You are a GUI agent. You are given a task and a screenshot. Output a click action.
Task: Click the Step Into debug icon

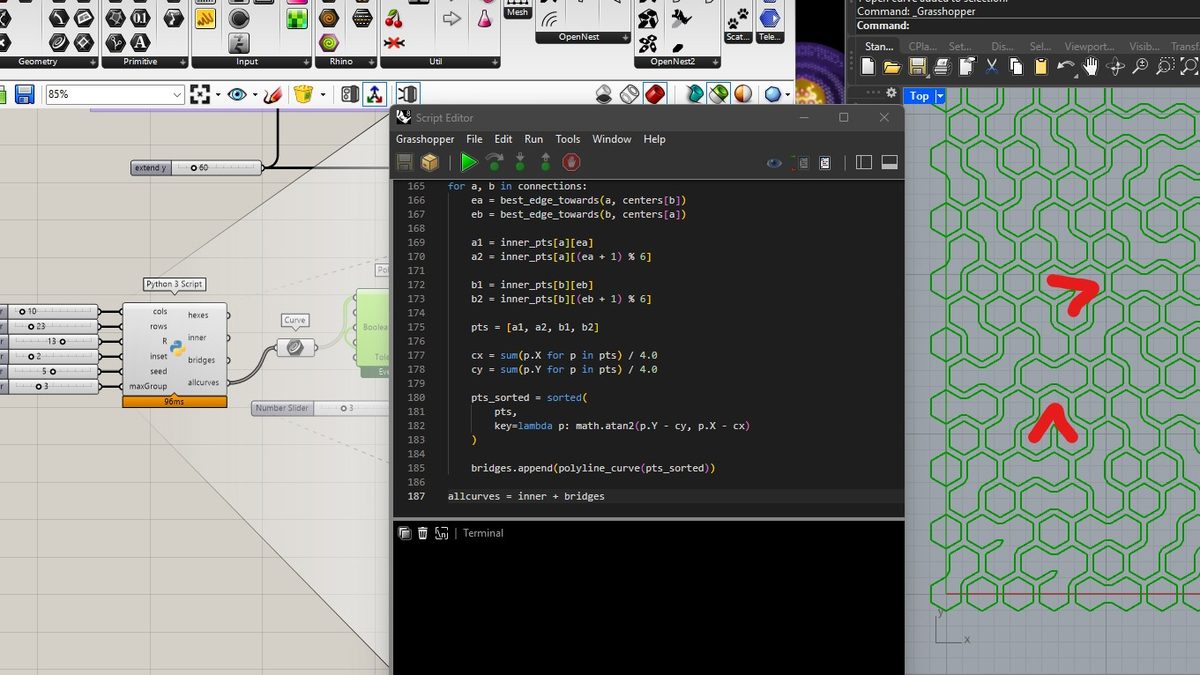pos(520,162)
